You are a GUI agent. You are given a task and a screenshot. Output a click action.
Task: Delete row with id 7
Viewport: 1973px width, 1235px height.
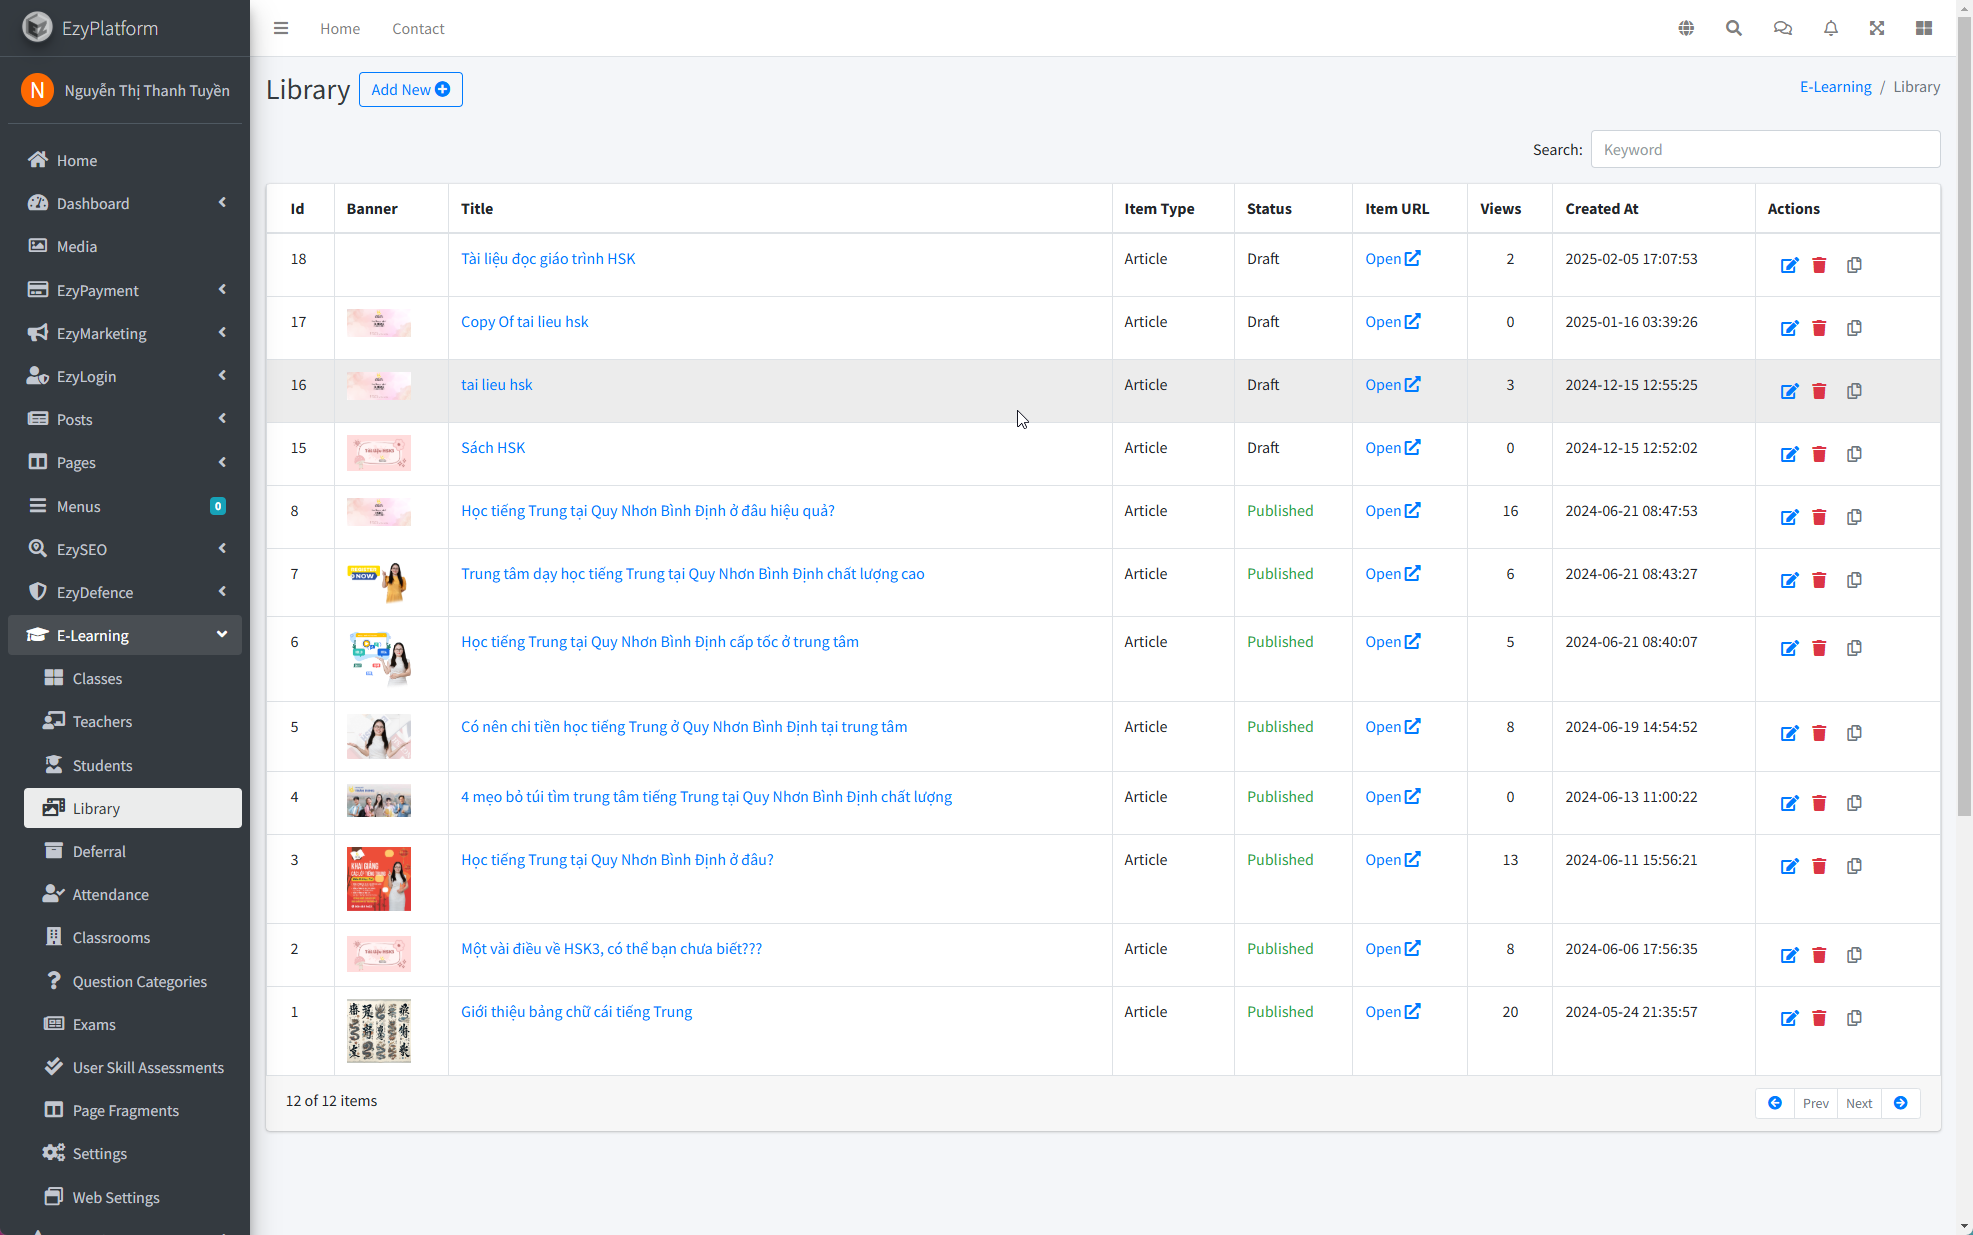click(1819, 580)
